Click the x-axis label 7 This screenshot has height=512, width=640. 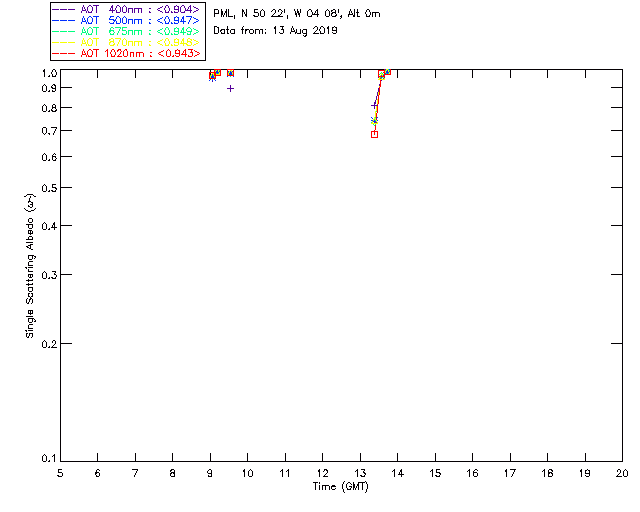coord(135,474)
